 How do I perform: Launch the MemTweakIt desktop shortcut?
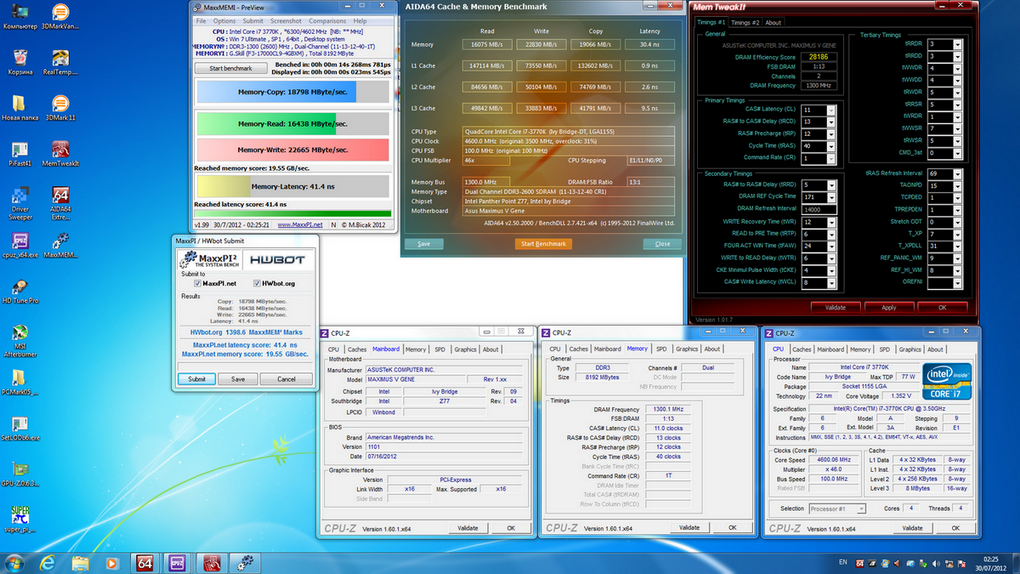tap(60, 154)
